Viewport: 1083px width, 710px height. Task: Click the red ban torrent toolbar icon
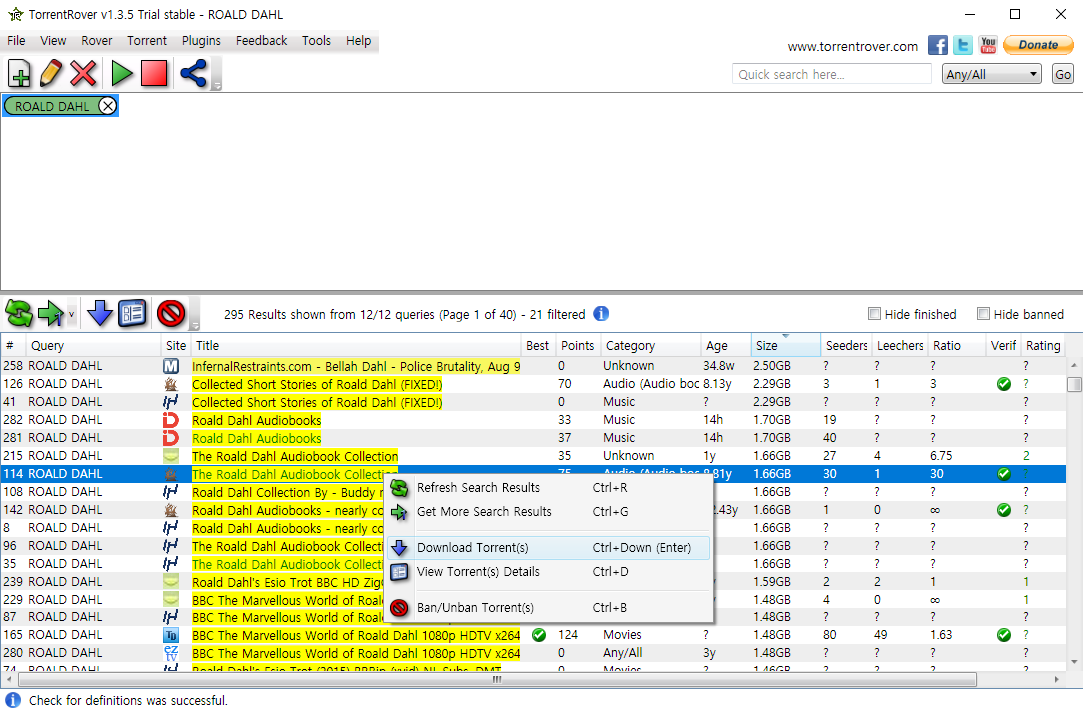click(x=171, y=314)
